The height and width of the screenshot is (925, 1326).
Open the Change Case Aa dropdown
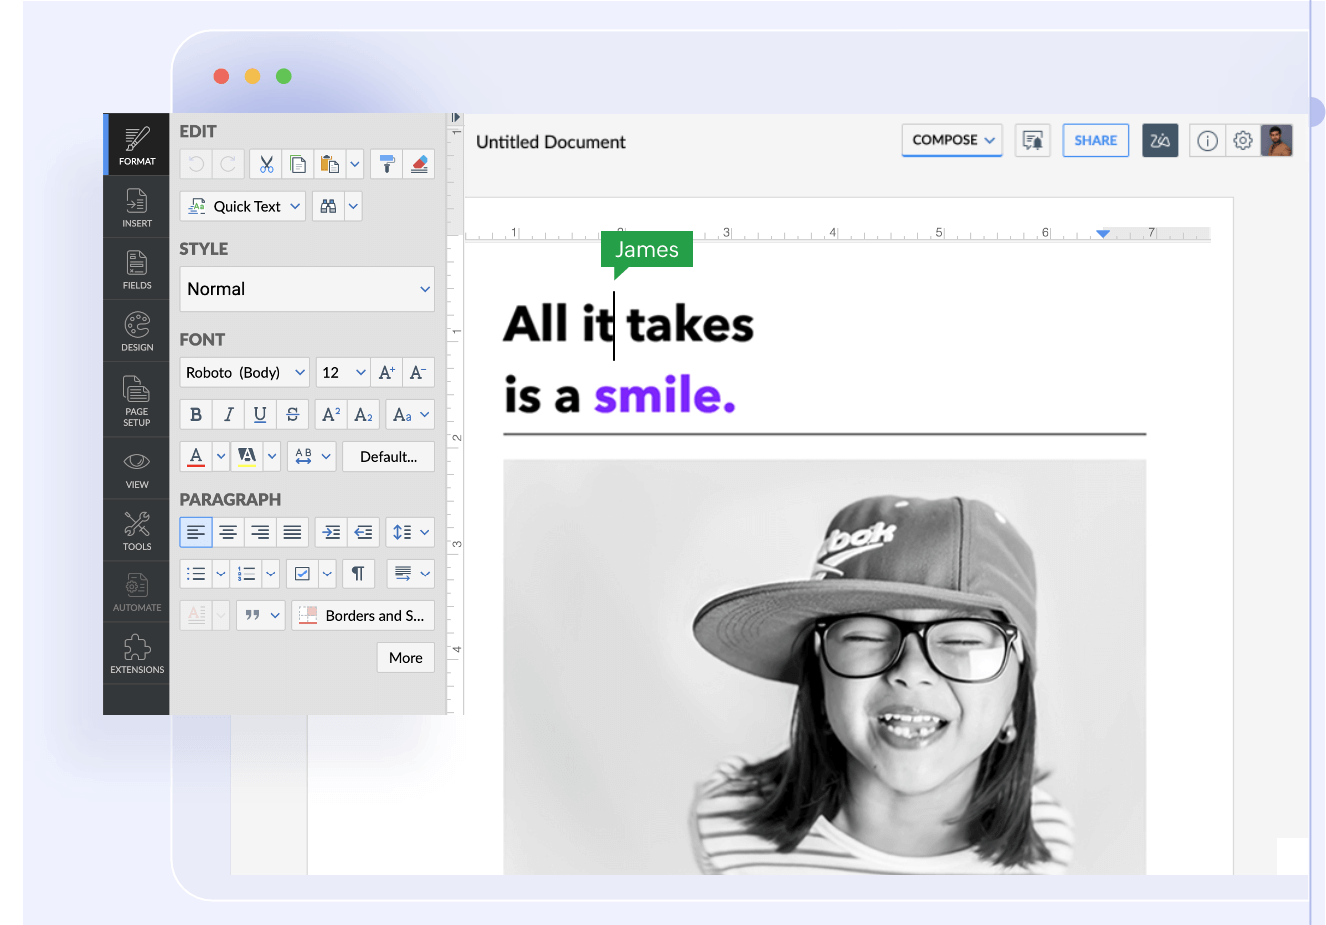click(410, 414)
